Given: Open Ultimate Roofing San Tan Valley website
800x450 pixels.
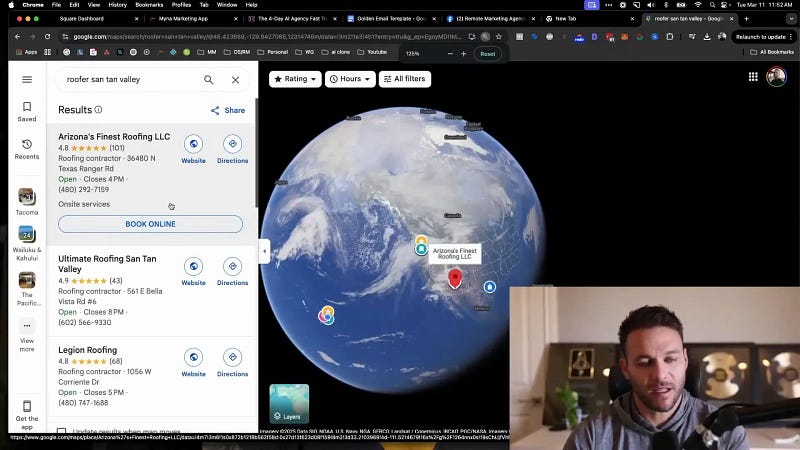Looking at the screenshot, I should (x=193, y=272).
